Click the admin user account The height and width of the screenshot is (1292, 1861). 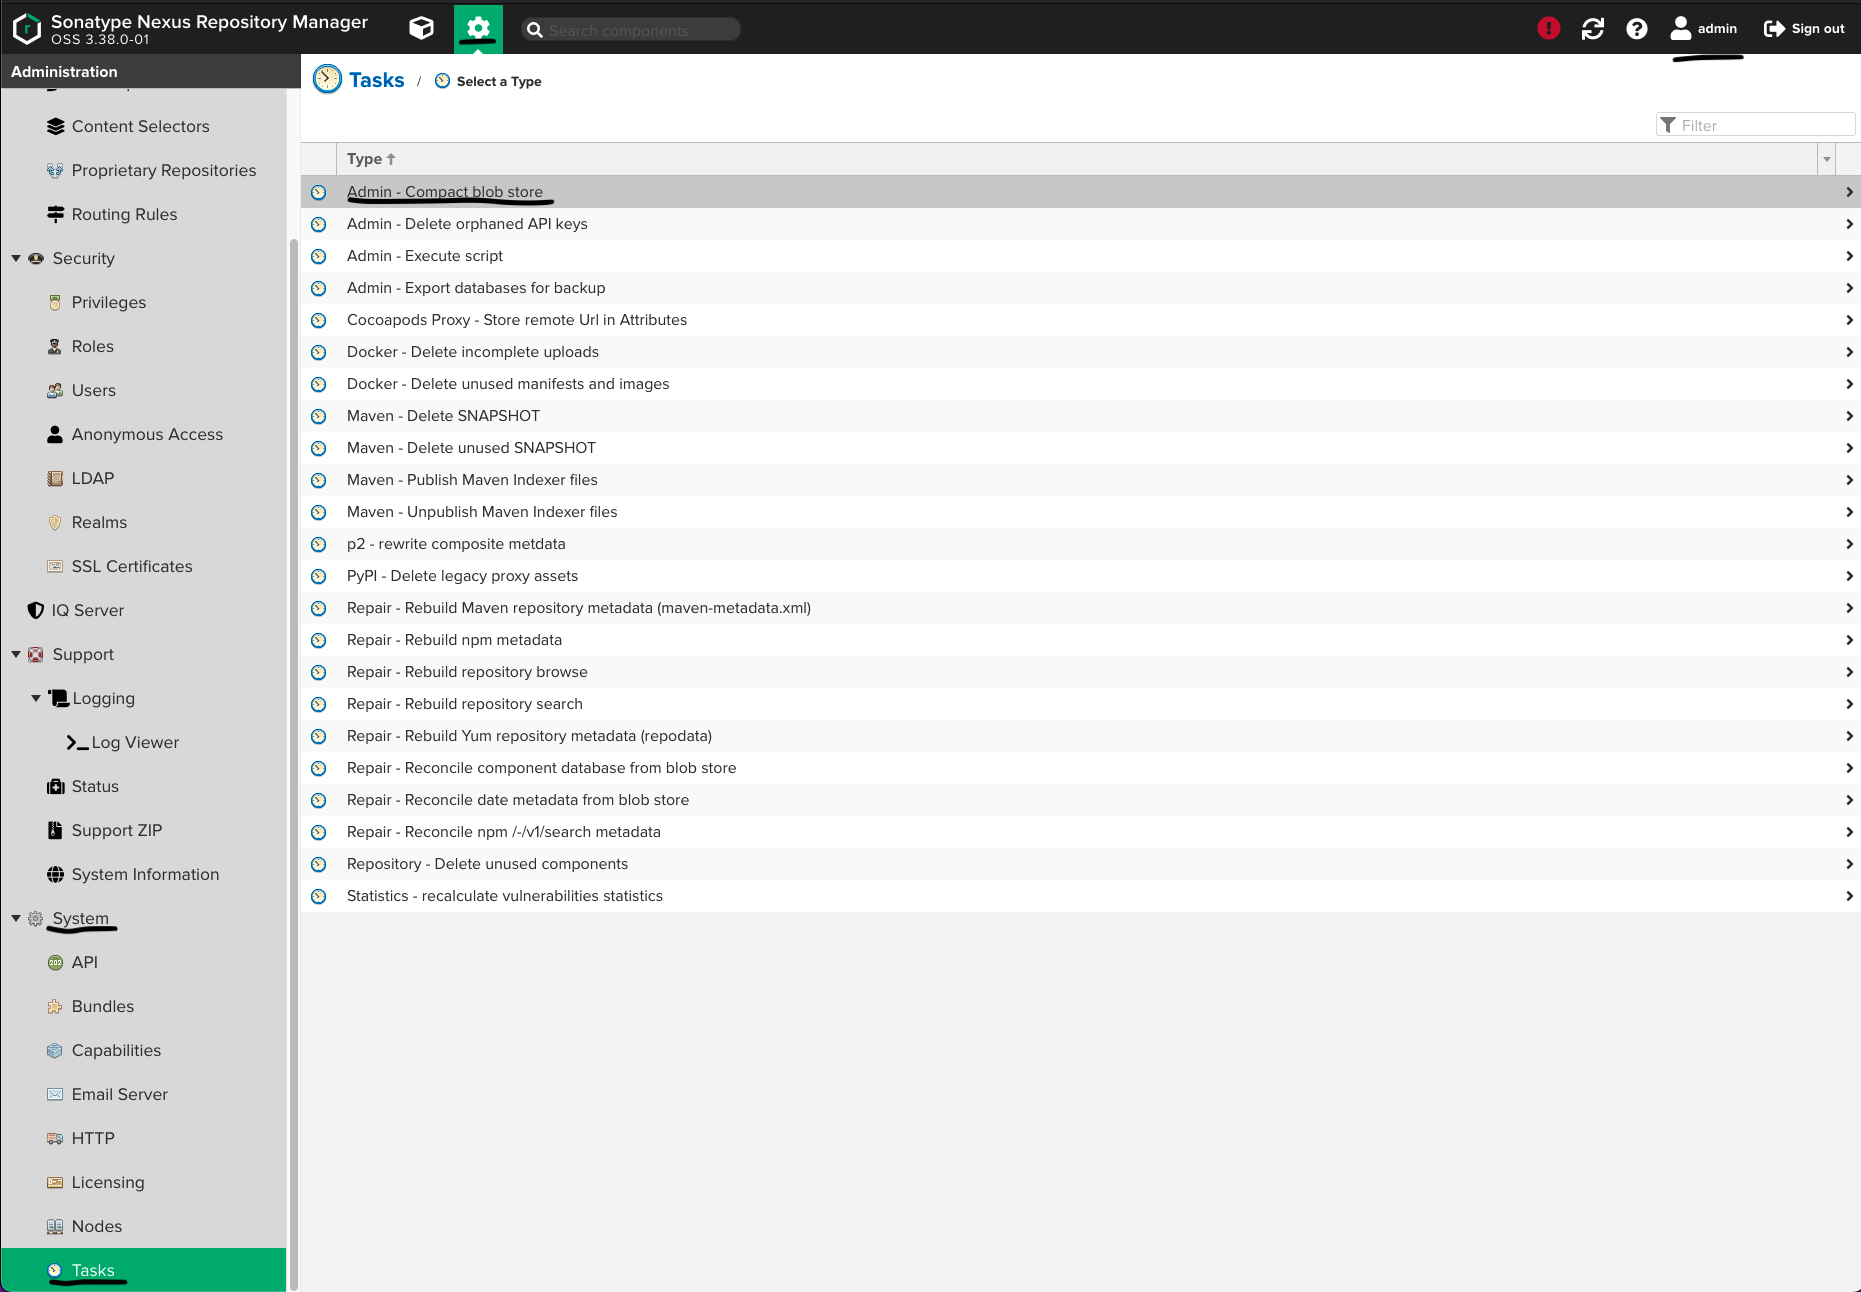(x=1704, y=29)
